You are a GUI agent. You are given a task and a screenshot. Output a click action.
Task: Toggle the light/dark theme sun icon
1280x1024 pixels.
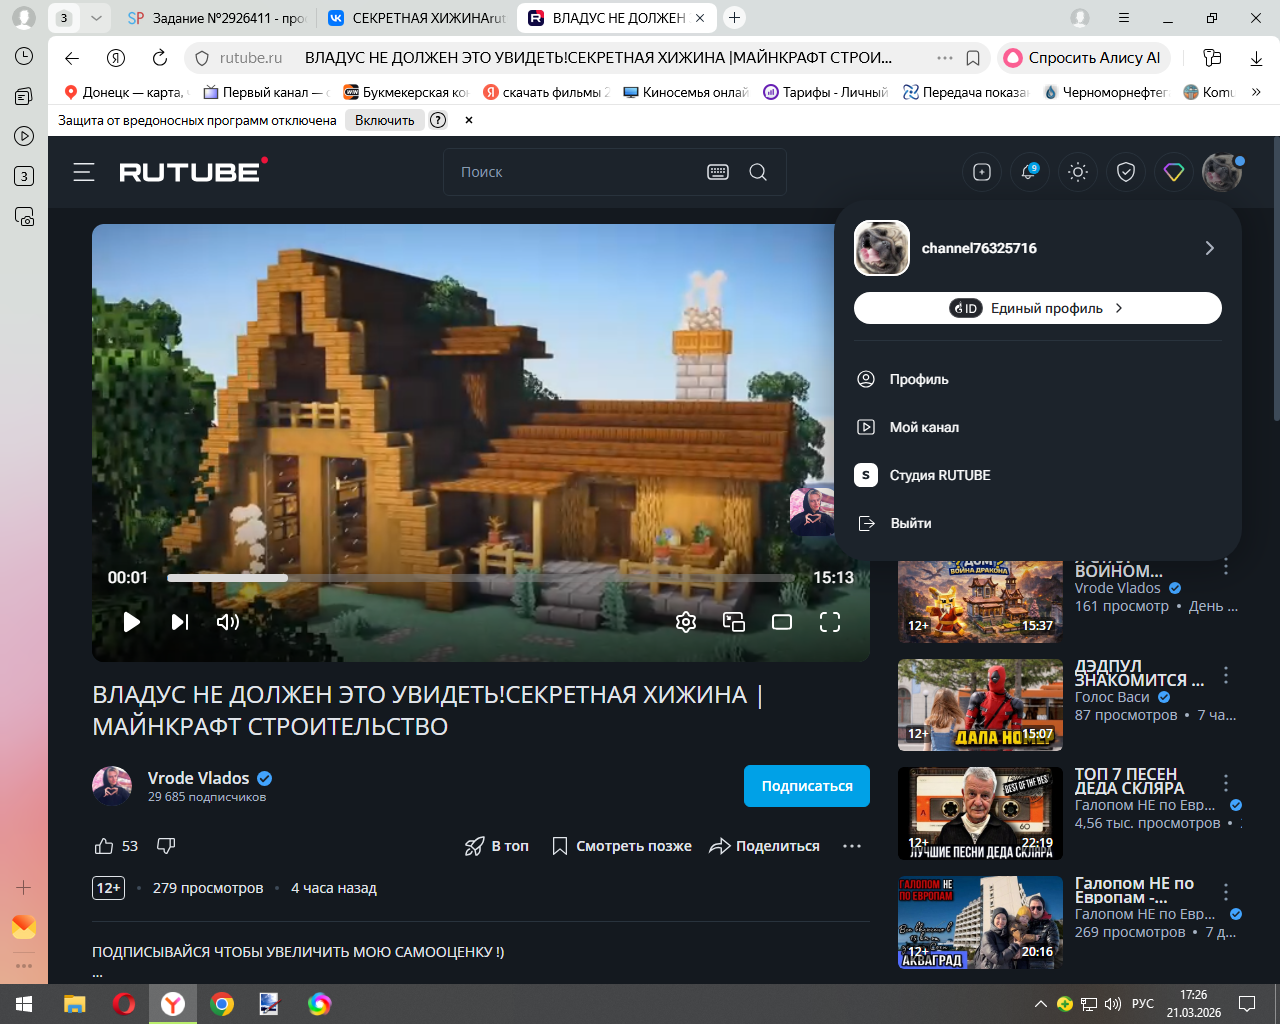coord(1078,172)
